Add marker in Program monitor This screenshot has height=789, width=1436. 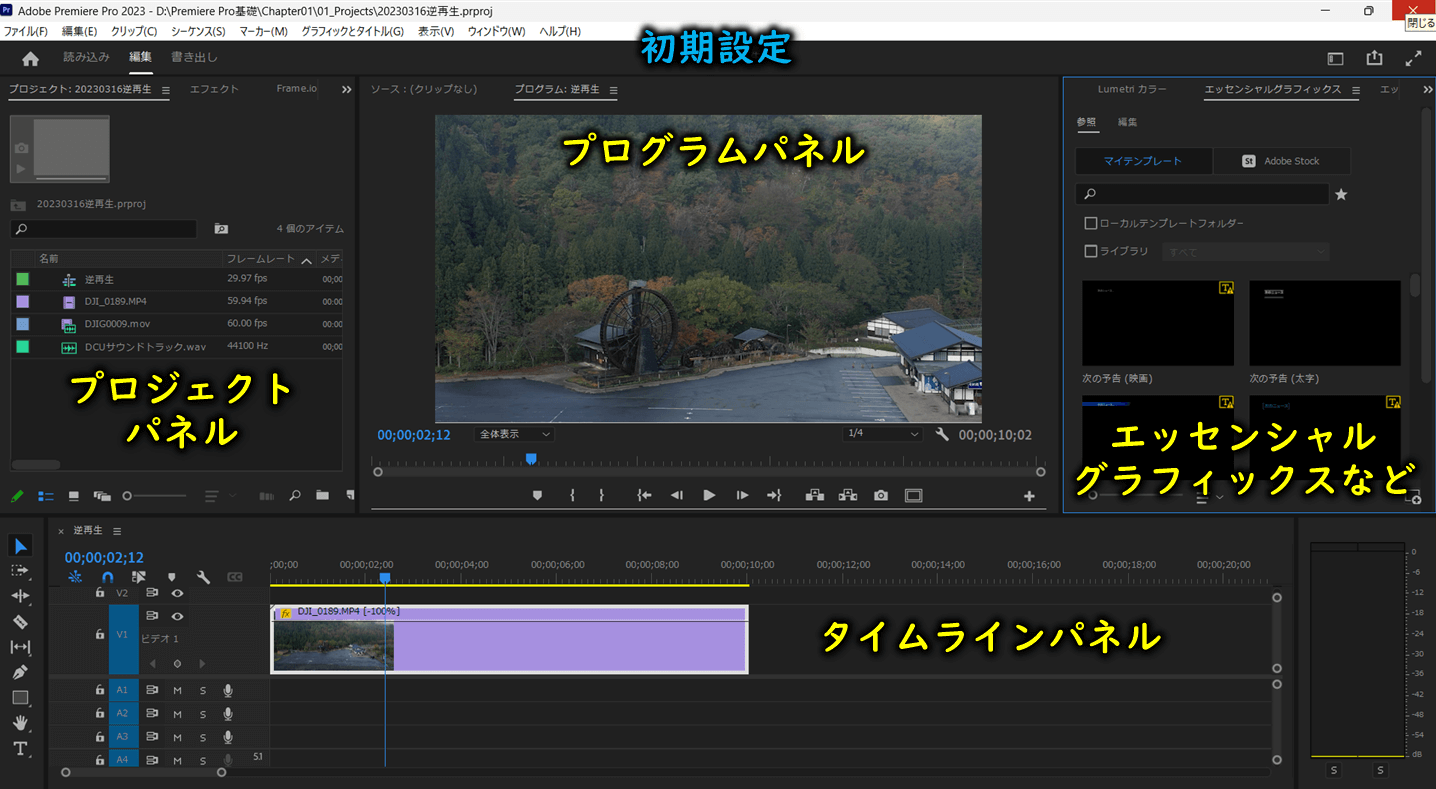pyautogui.click(x=537, y=495)
